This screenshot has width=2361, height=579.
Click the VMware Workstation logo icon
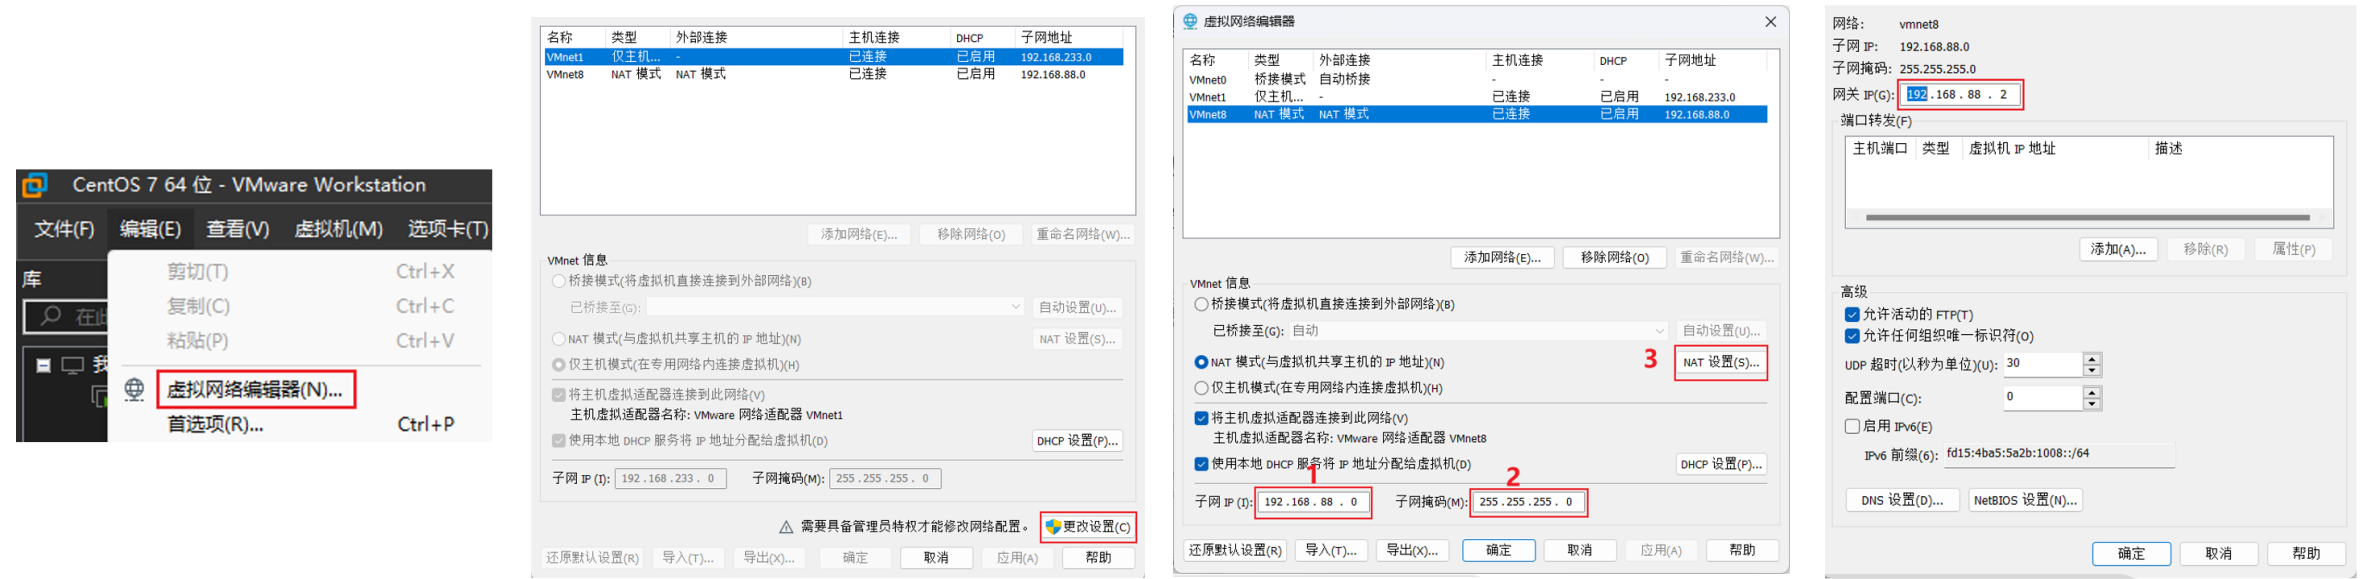(x=35, y=185)
